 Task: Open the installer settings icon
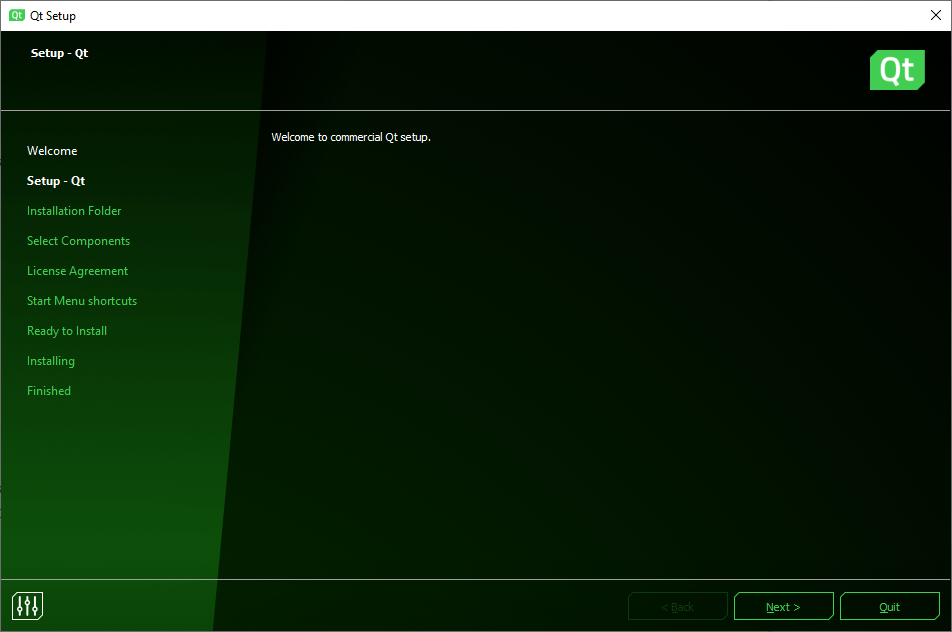coord(28,605)
